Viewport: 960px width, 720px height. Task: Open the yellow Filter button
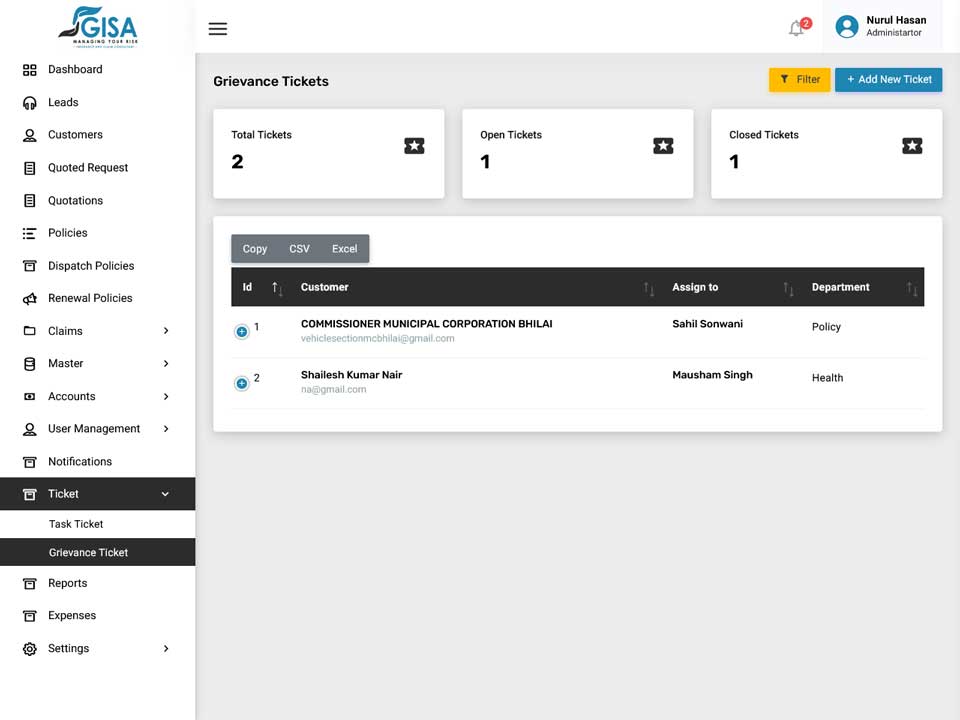[x=799, y=80]
